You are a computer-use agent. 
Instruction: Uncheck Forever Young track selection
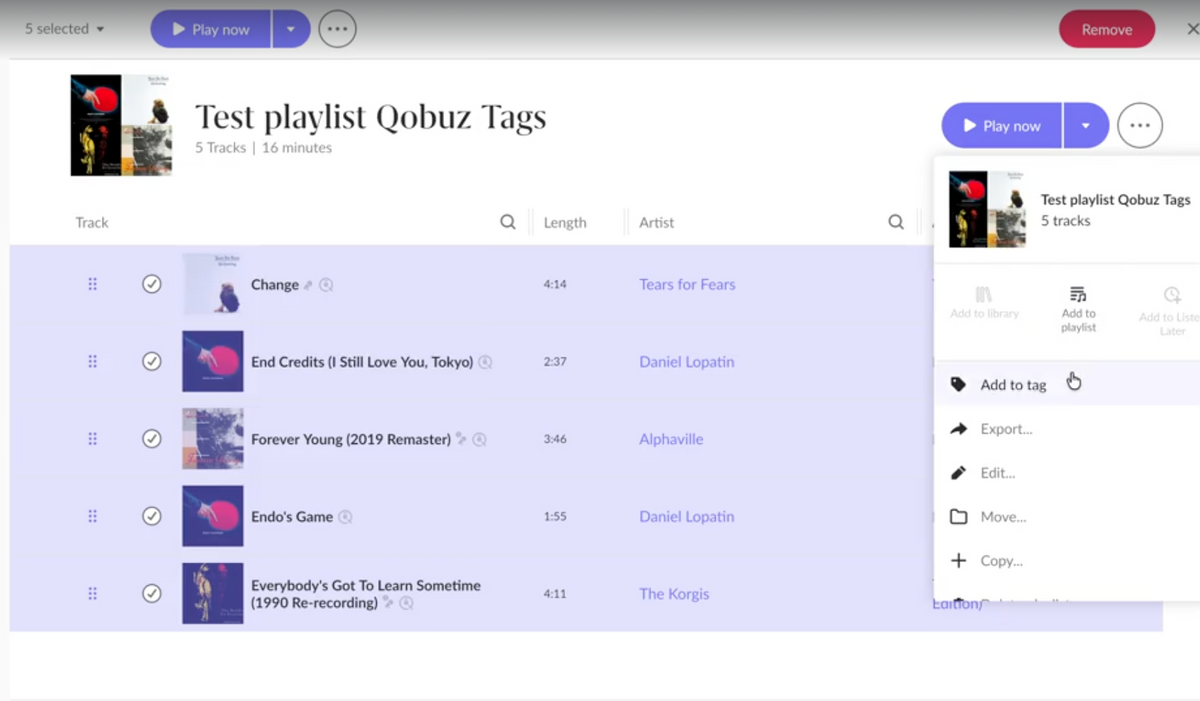click(x=151, y=438)
